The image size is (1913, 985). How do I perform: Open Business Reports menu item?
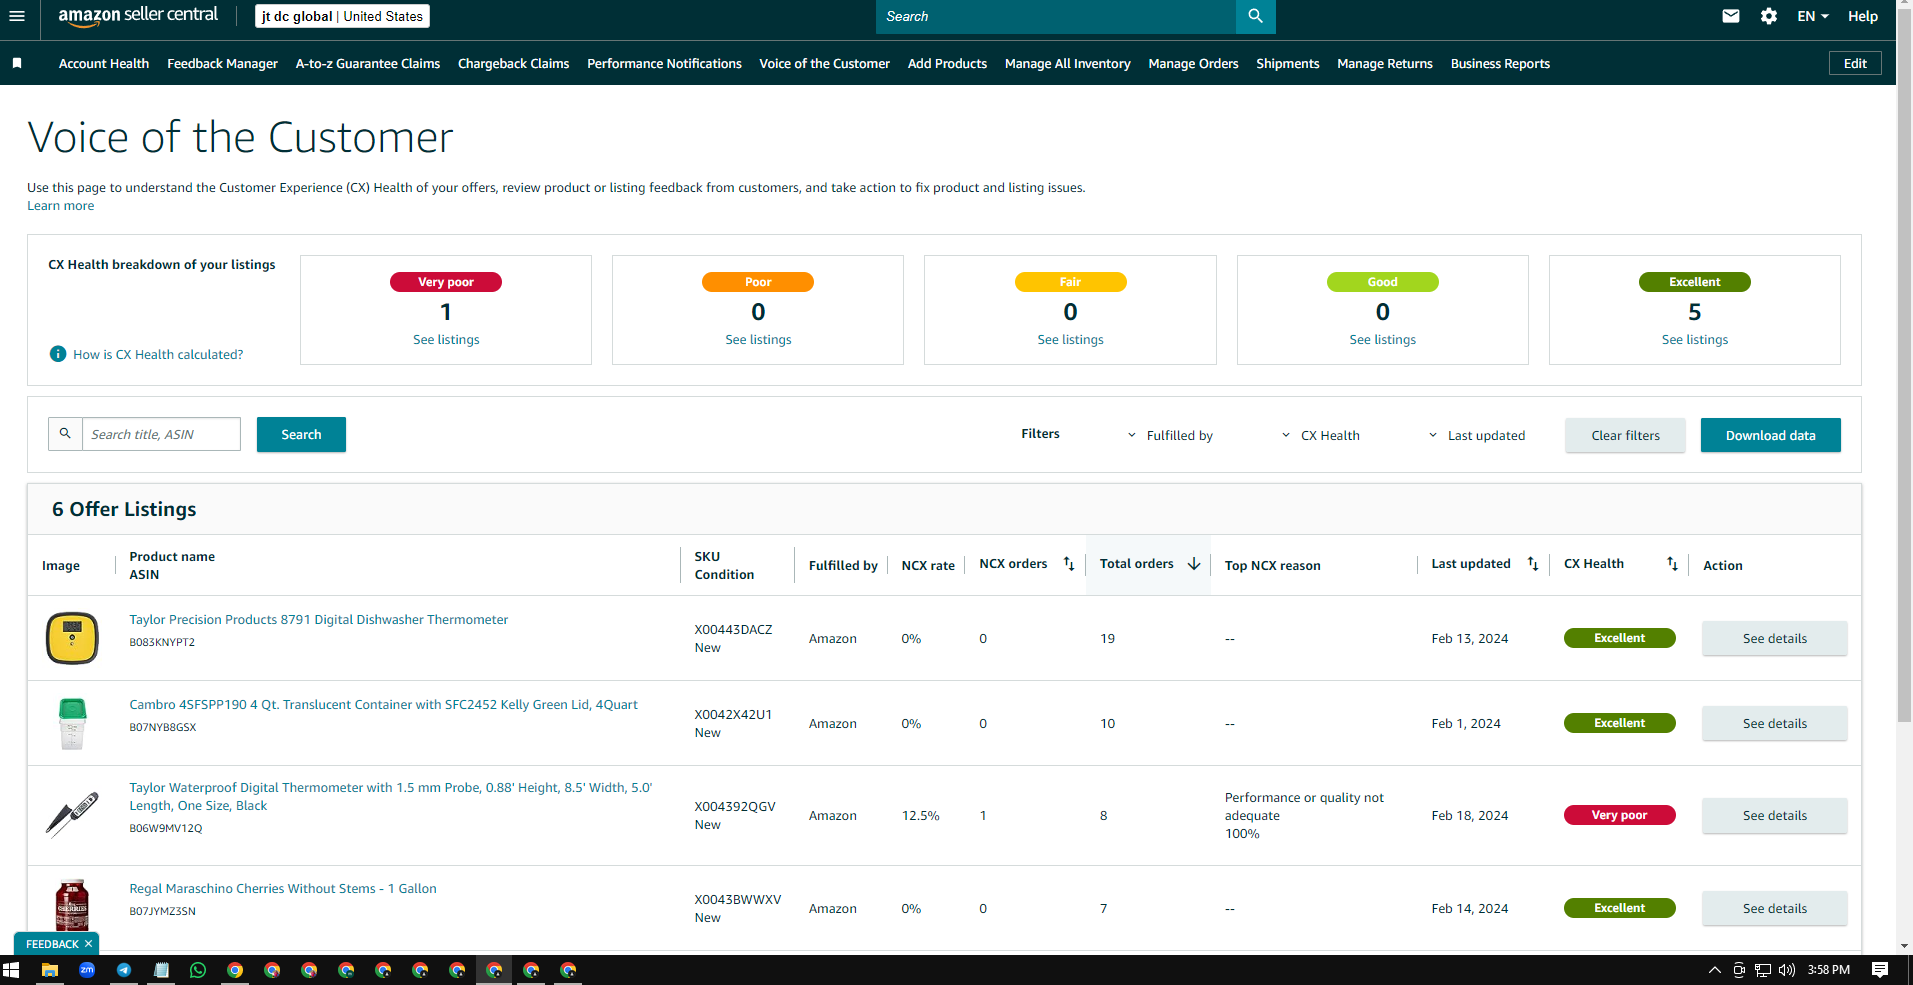pos(1500,63)
